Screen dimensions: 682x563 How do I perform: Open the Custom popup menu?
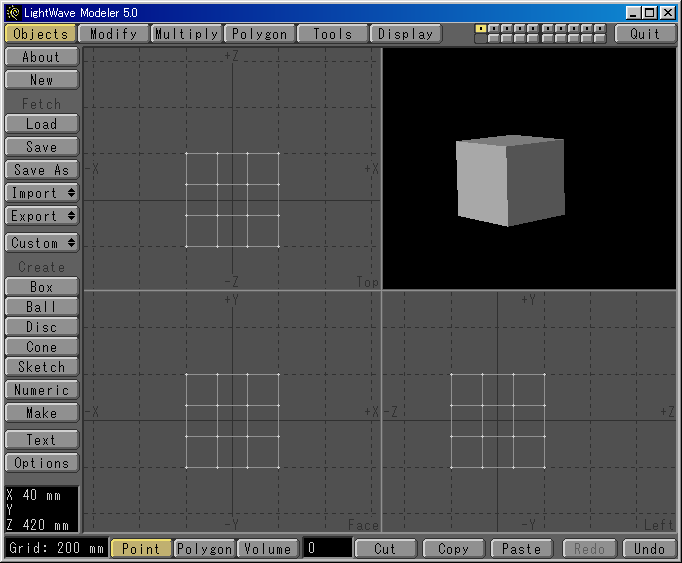(x=41, y=243)
